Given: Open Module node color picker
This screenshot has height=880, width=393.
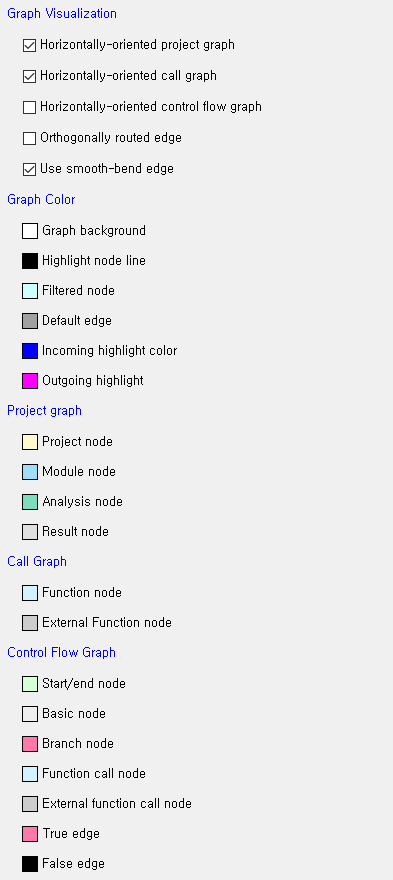Looking at the screenshot, I should tap(30, 472).
